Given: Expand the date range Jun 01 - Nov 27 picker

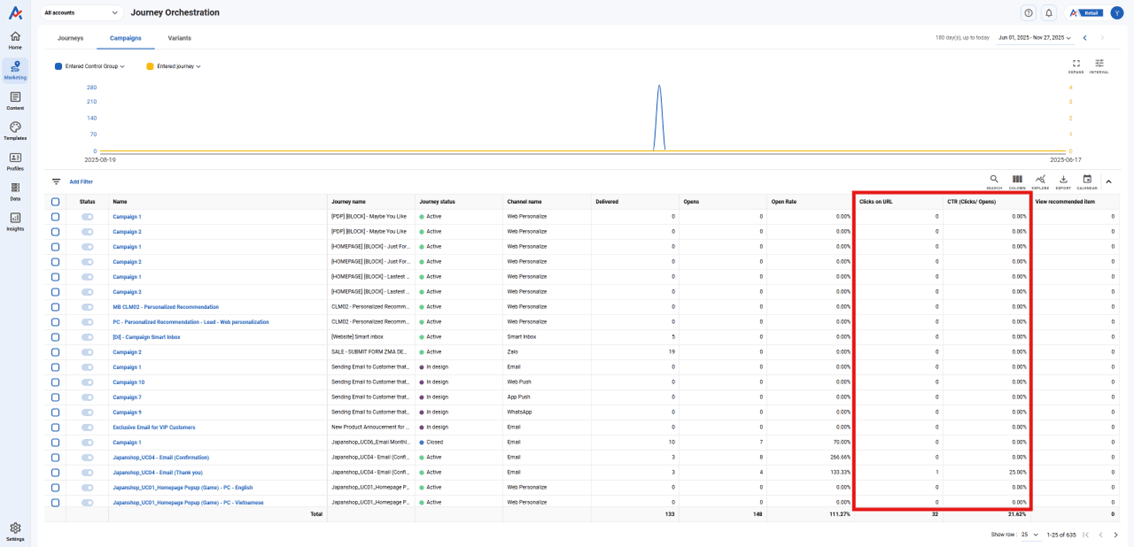Looking at the screenshot, I should pyautogui.click(x=1034, y=38).
